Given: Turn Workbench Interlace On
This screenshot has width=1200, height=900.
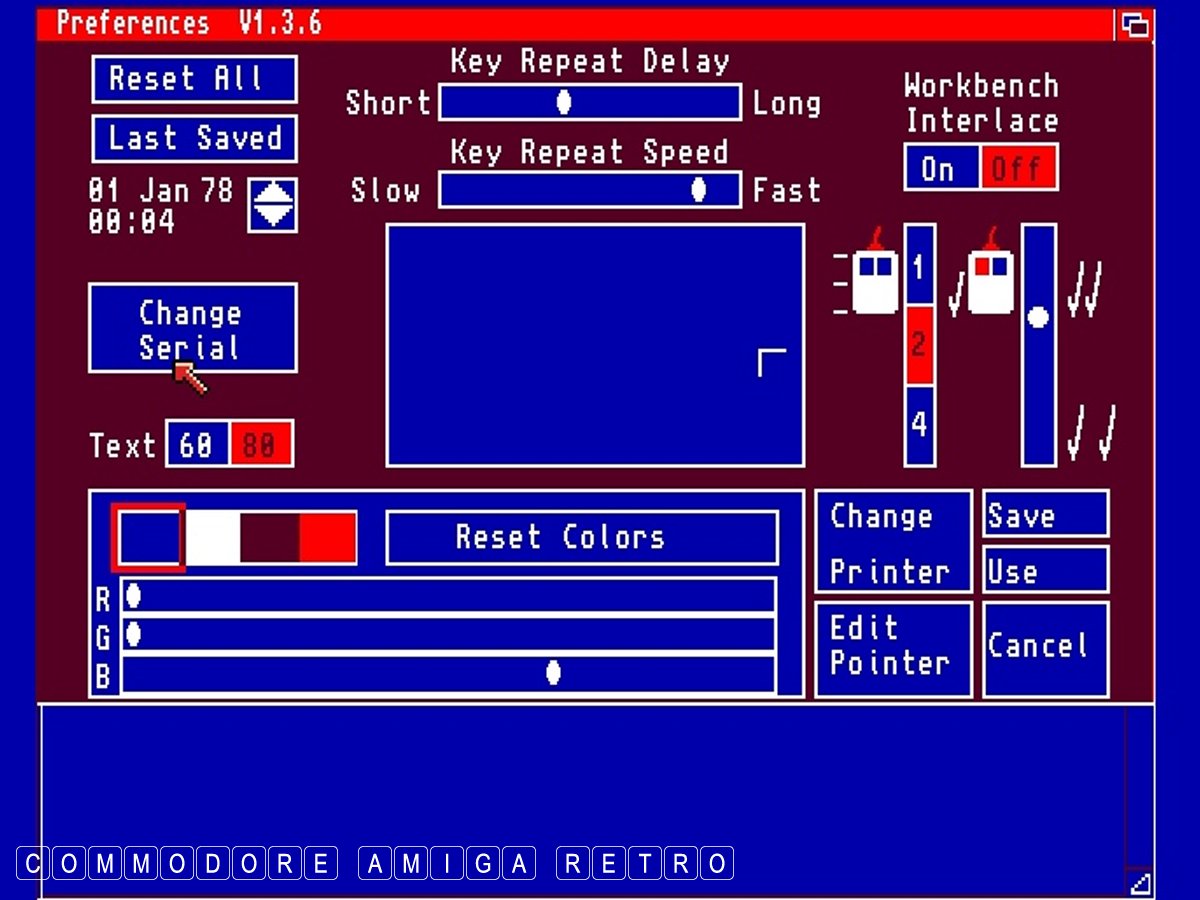Looking at the screenshot, I should coord(941,169).
